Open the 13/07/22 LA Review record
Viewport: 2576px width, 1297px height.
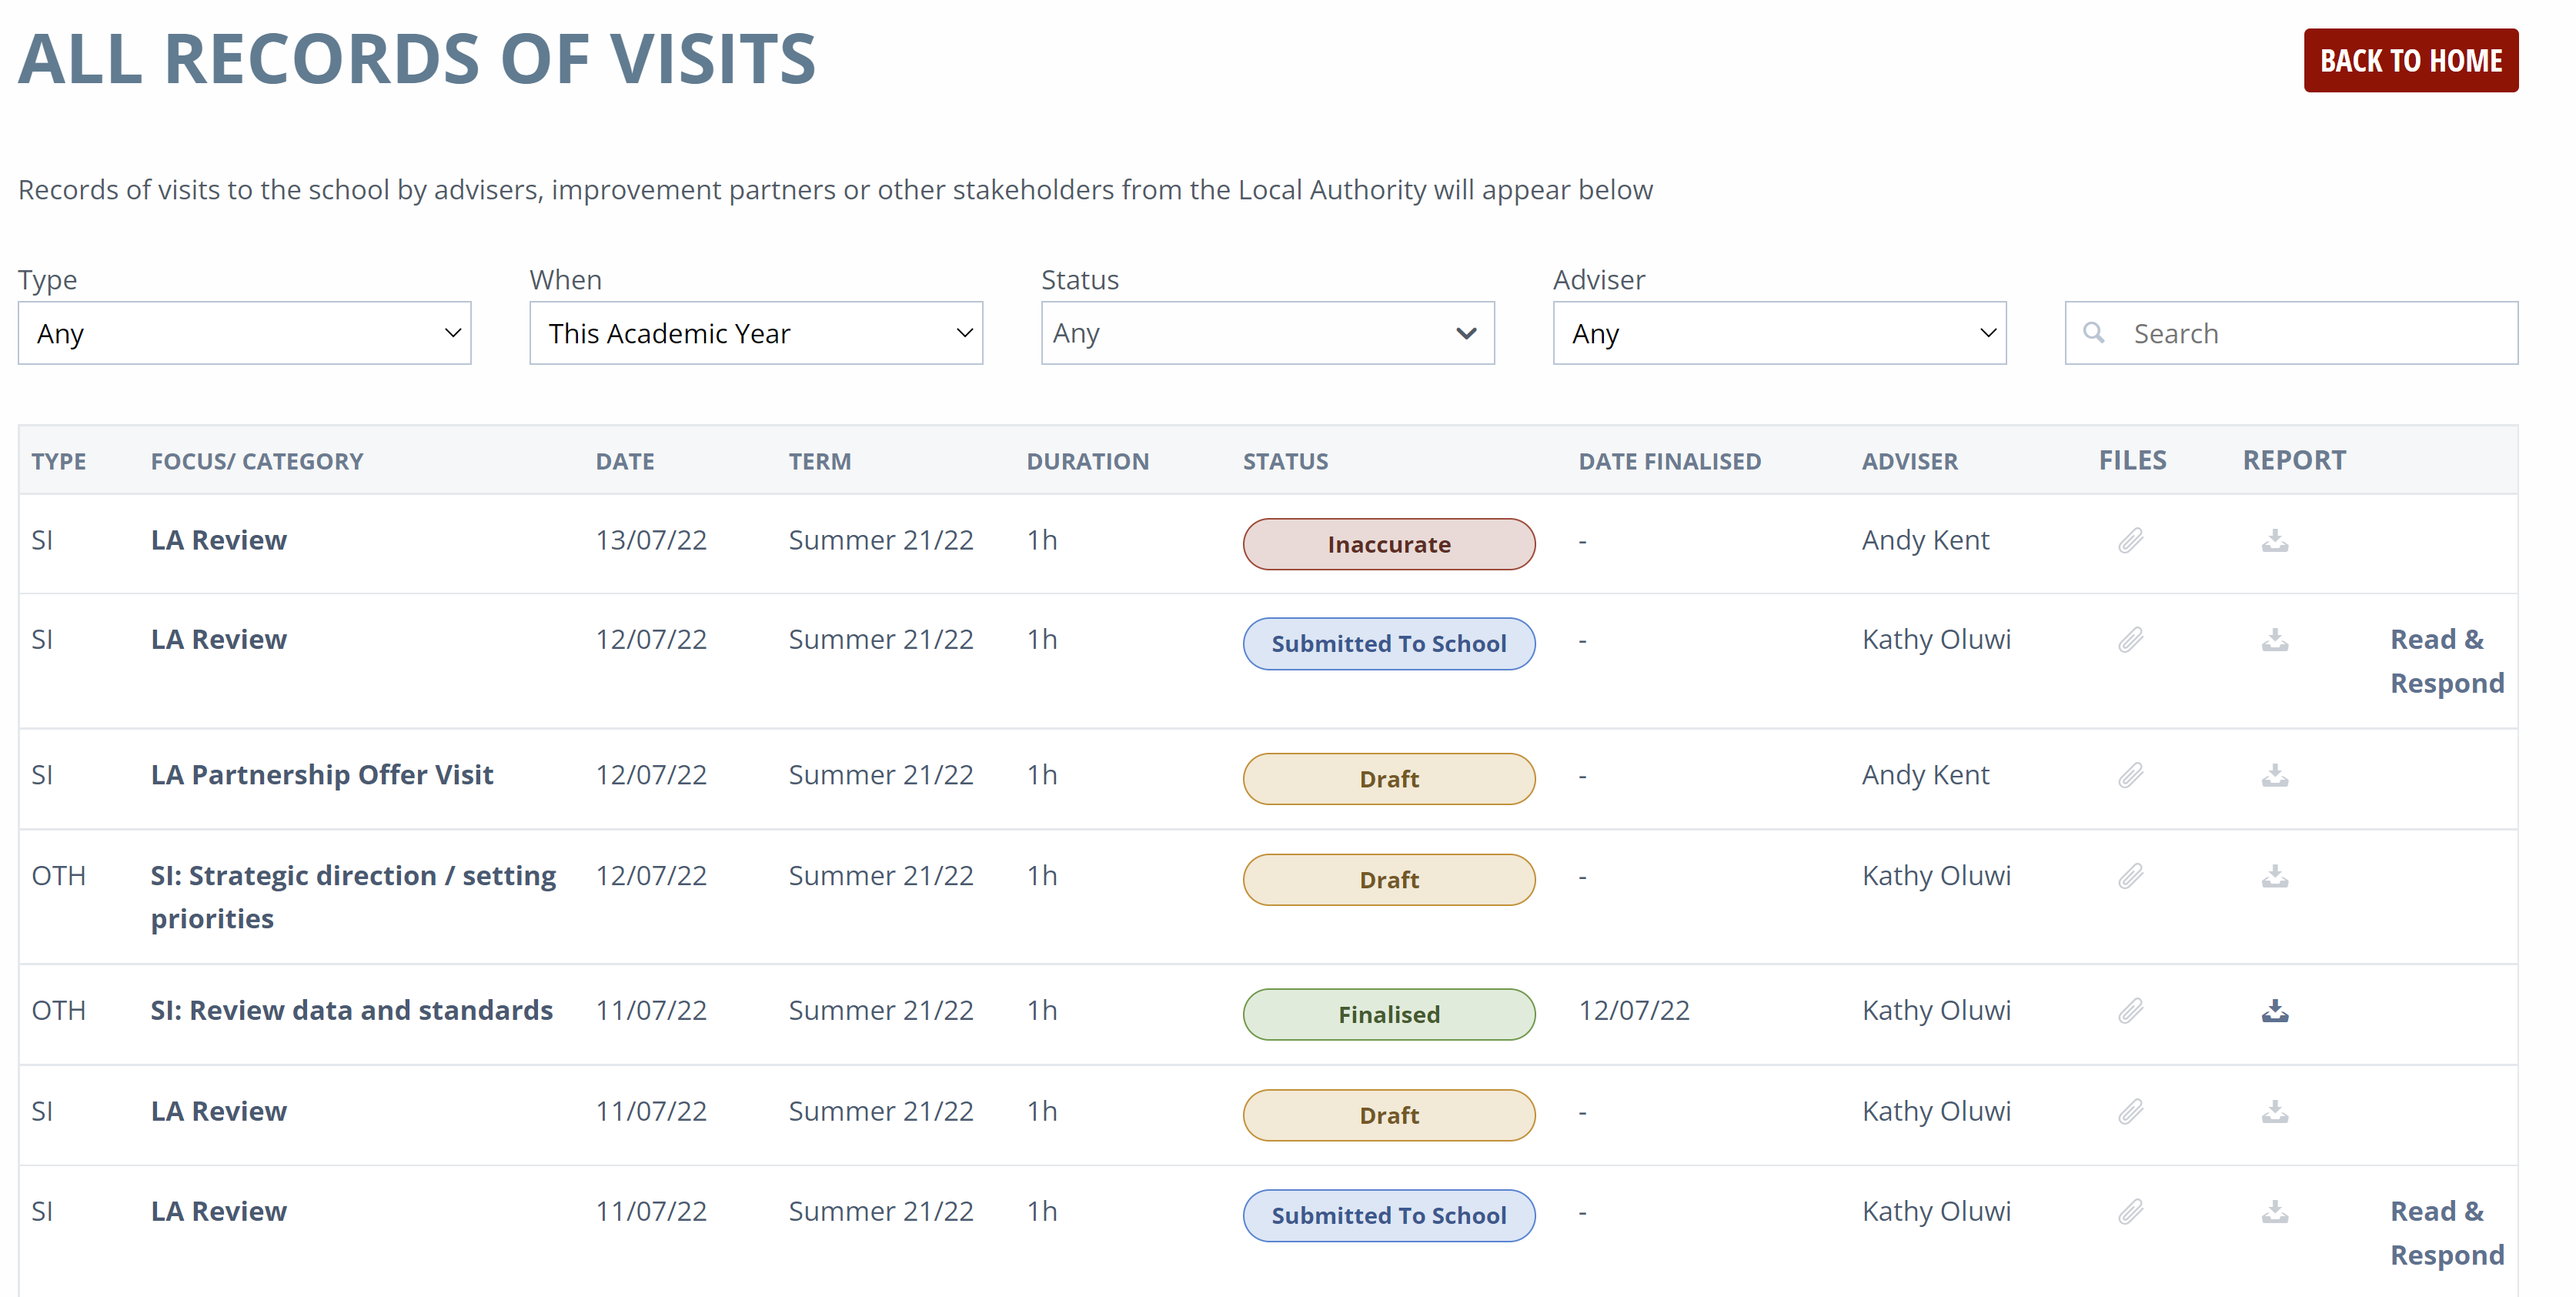click(x=218, y=540)
